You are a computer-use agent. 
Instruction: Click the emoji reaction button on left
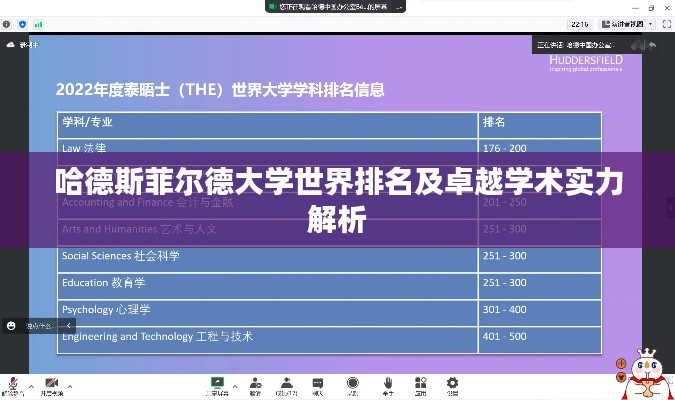(x=11, y=325)
